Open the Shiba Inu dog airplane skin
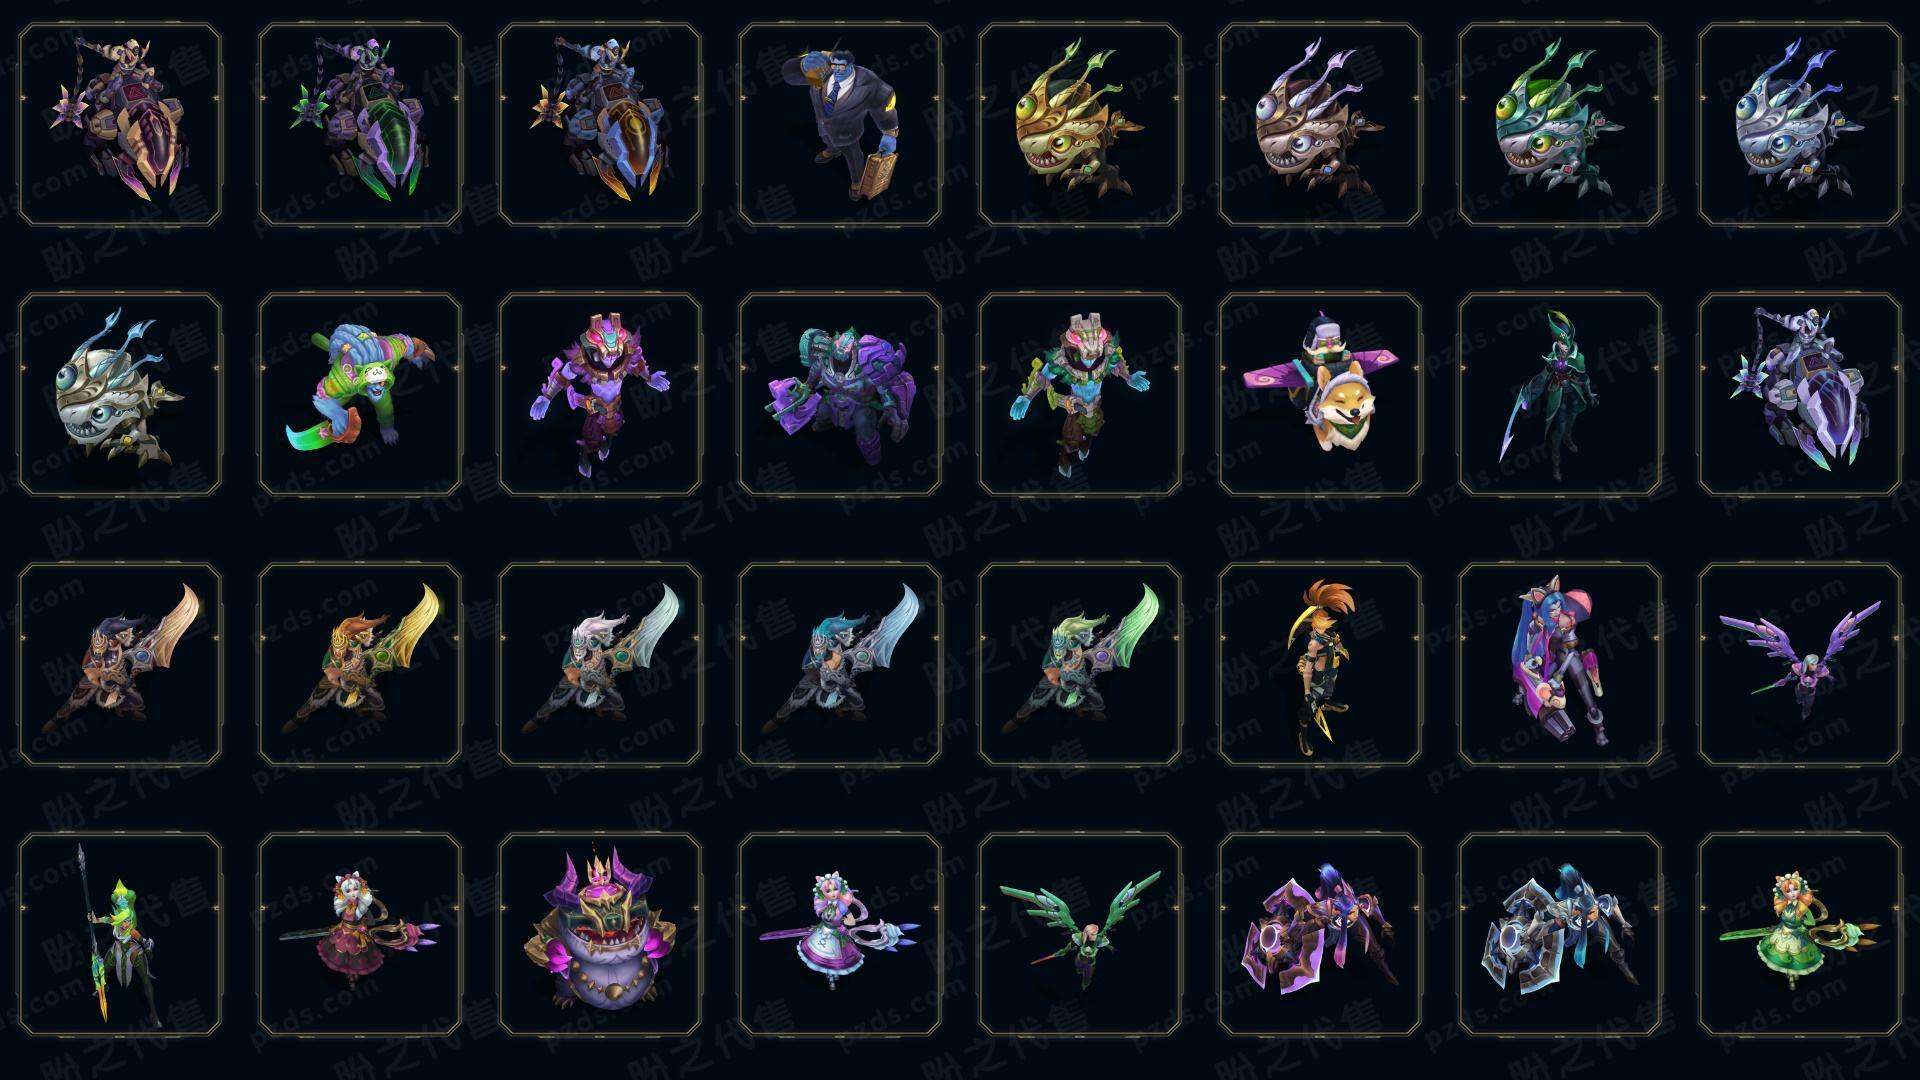The height and width of the screenshot is (1080, 1920). tap(1320, 394)
